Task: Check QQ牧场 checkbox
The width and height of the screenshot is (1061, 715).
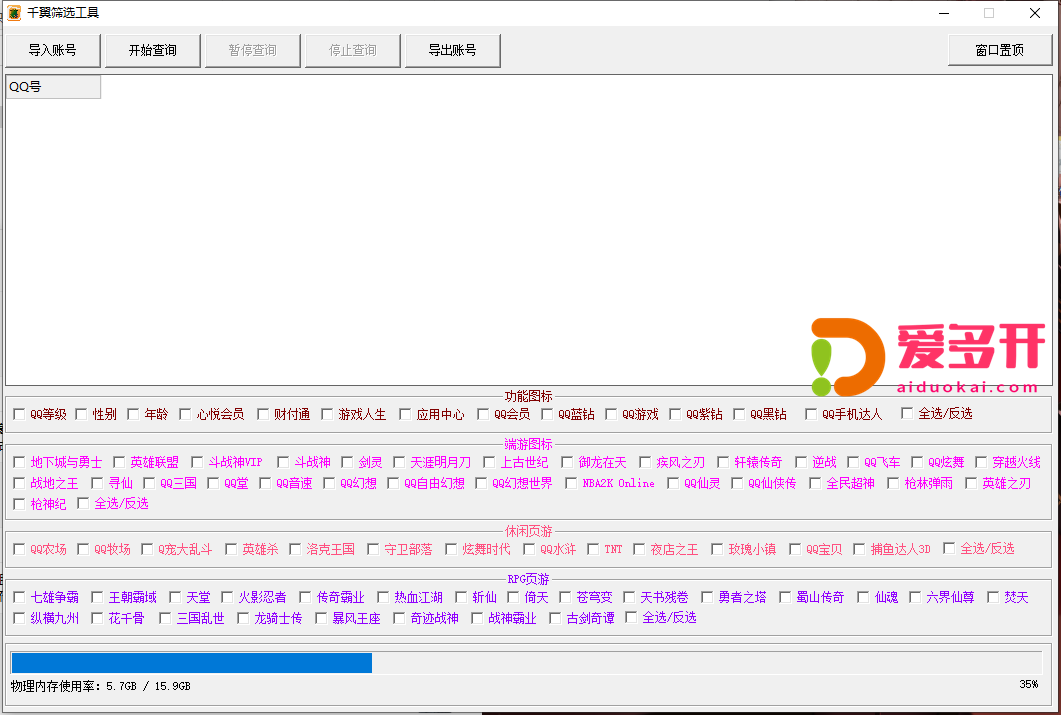Action: (x=83, y=549)
